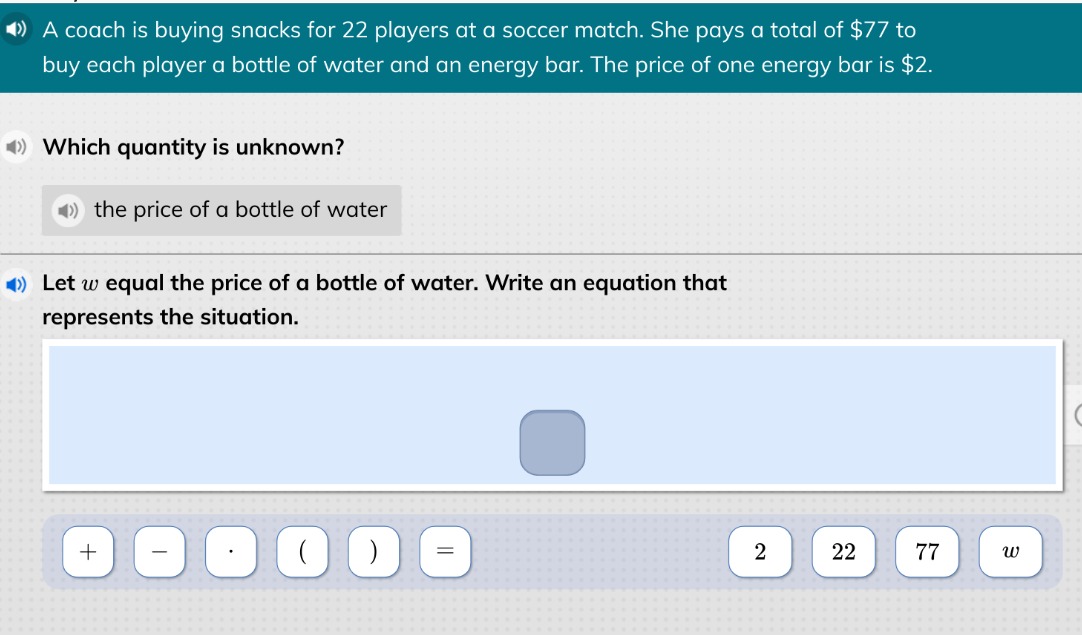Choose the number 77 tile
Image resolution: width=1082 pixels, height=635 pixels.
pyautogui.click(x=927, y=551)
